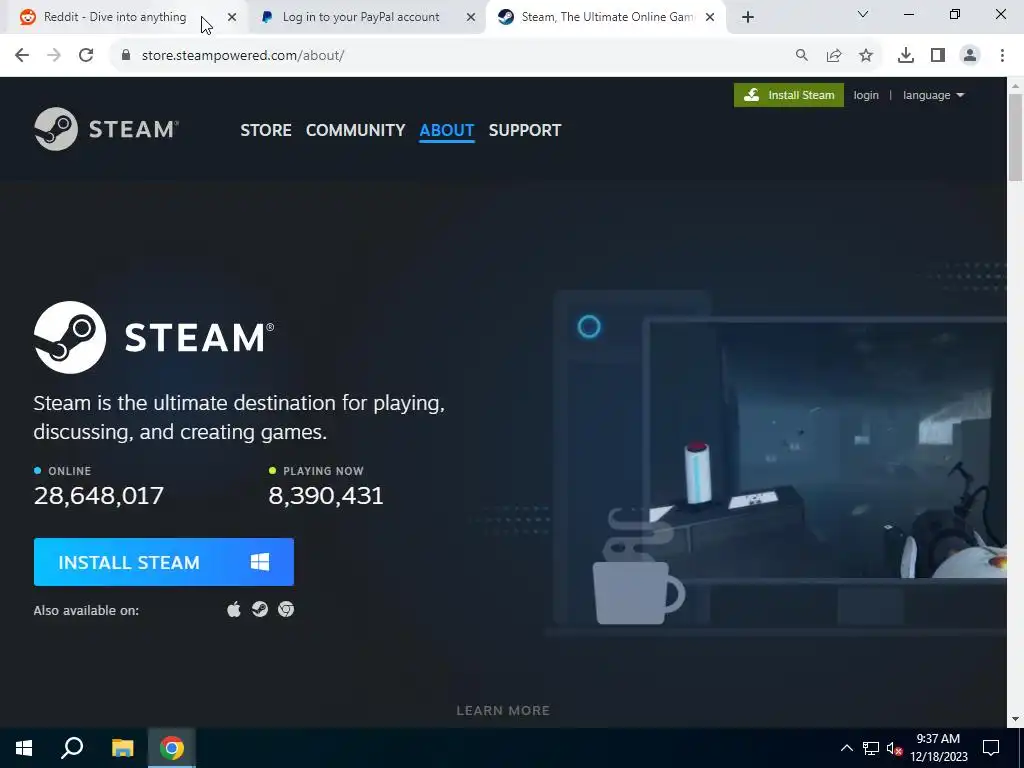Open the language dropdown
Image resolution: width=1024 pixels, height=768 pixels.
click(933, 95)
